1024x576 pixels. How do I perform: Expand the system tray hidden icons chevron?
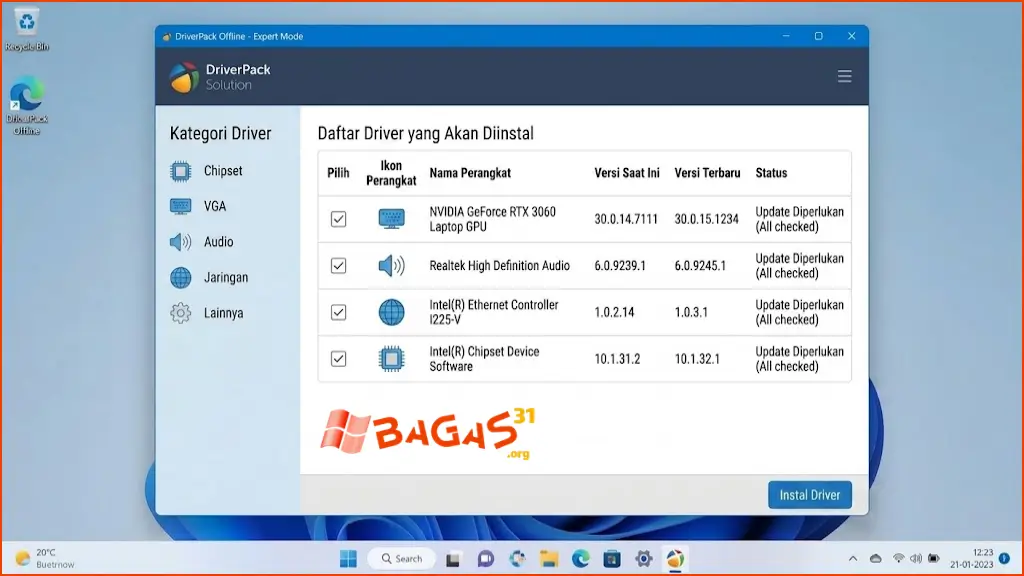click(x=852, y=558)
